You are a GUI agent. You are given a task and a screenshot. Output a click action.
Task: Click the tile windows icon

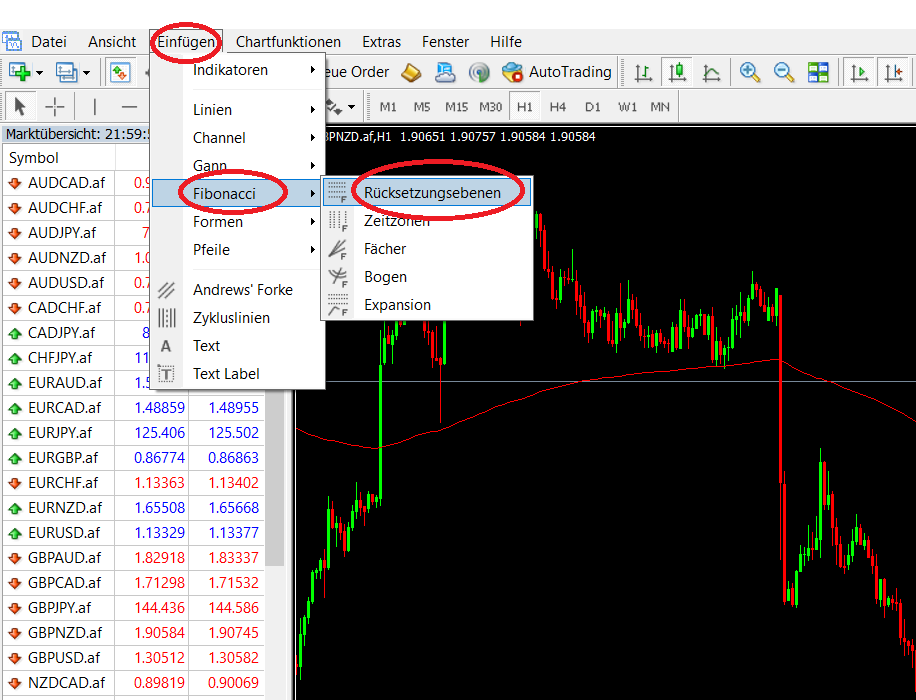coord(819,72)
